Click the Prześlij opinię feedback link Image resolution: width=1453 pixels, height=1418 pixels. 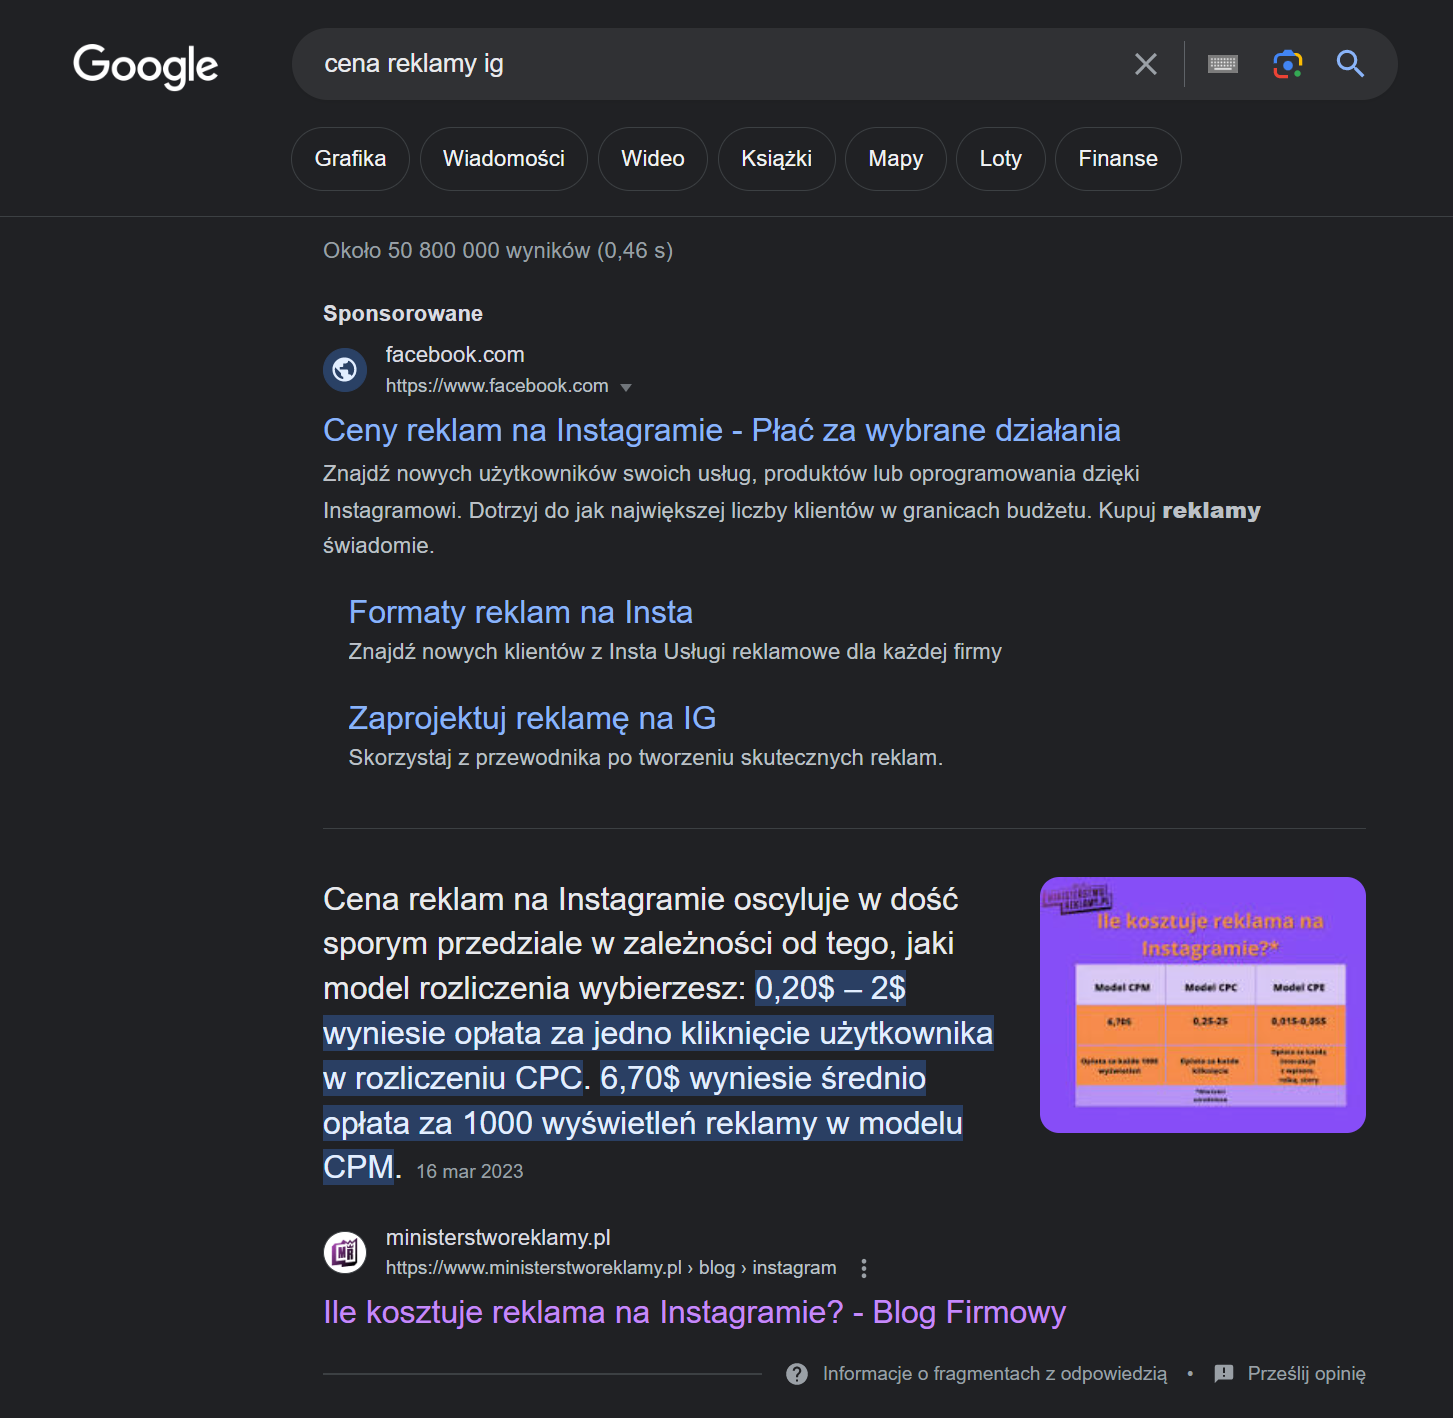pos(1306,1374)
